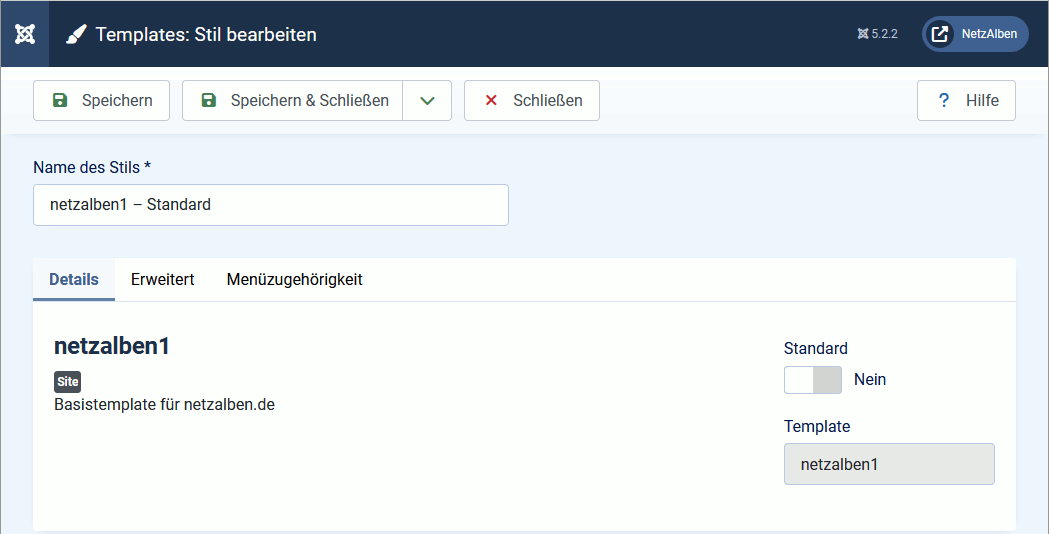Click the Joomla version 5.2.2 icon
Image resolution: width=1049 pixels, height=534 pixels.
[x=863, y=34]
